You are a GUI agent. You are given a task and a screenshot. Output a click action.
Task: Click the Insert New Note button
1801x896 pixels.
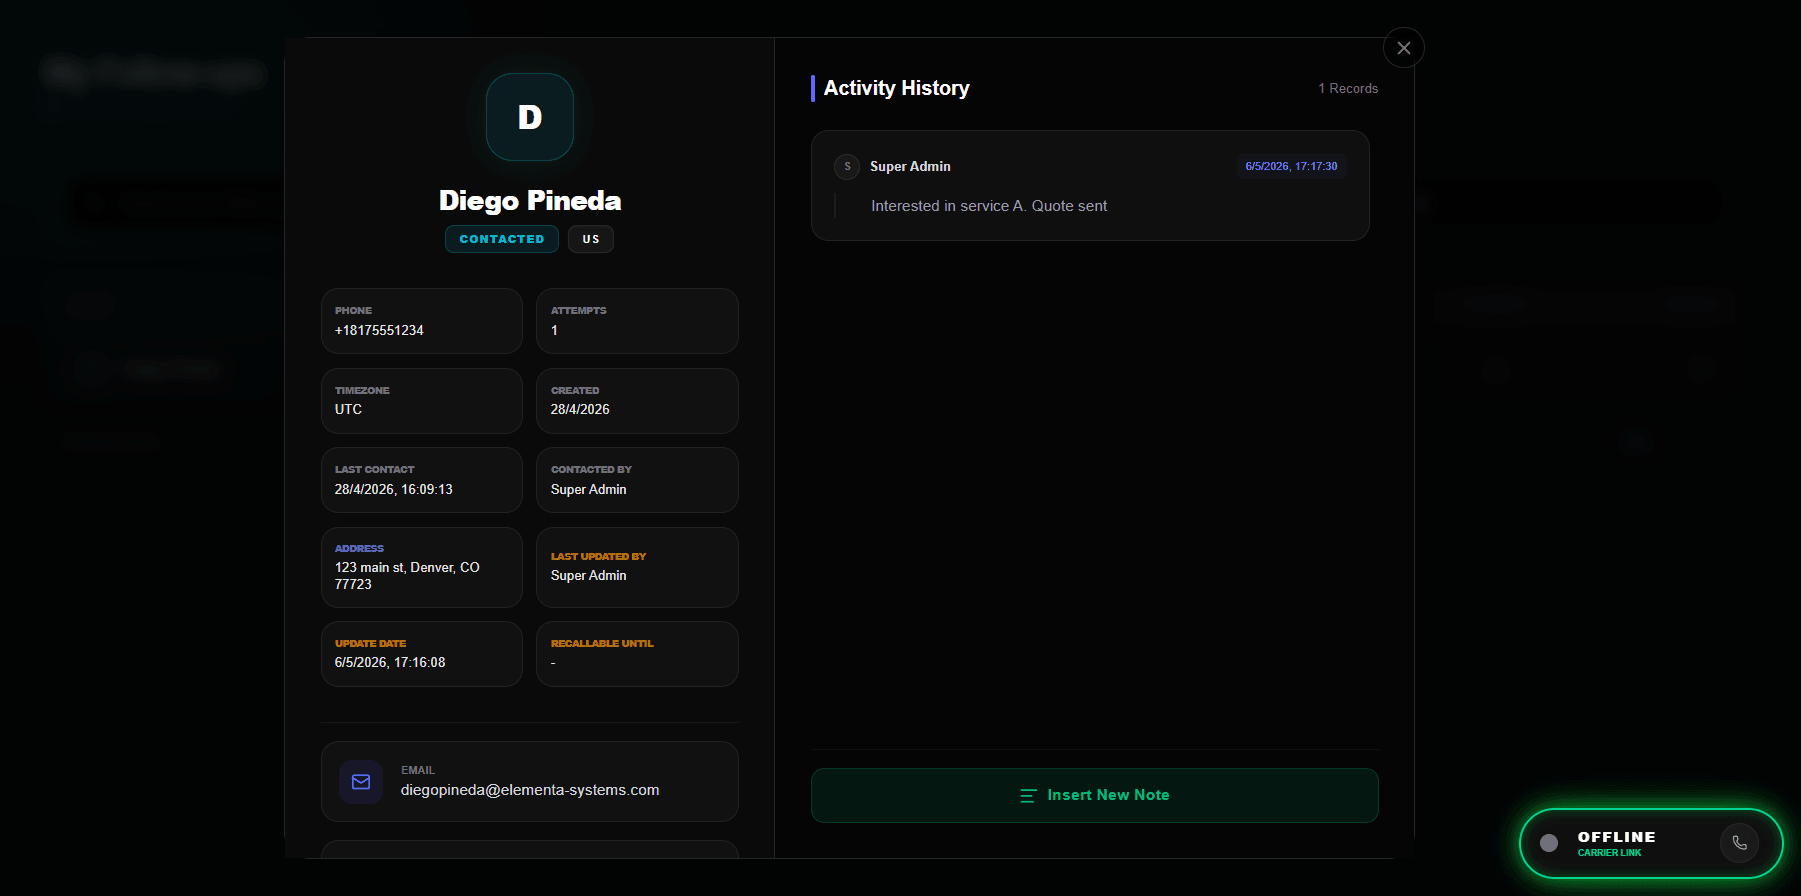point(1094,795)
